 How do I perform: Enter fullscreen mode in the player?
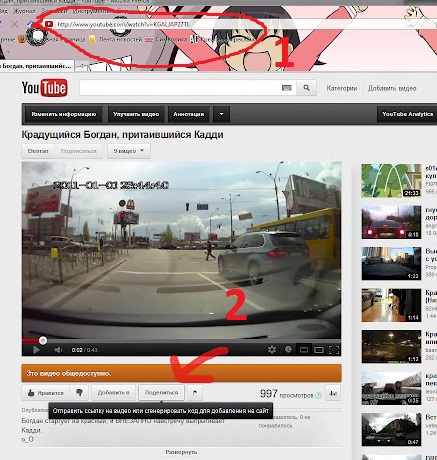click(334, 350)
